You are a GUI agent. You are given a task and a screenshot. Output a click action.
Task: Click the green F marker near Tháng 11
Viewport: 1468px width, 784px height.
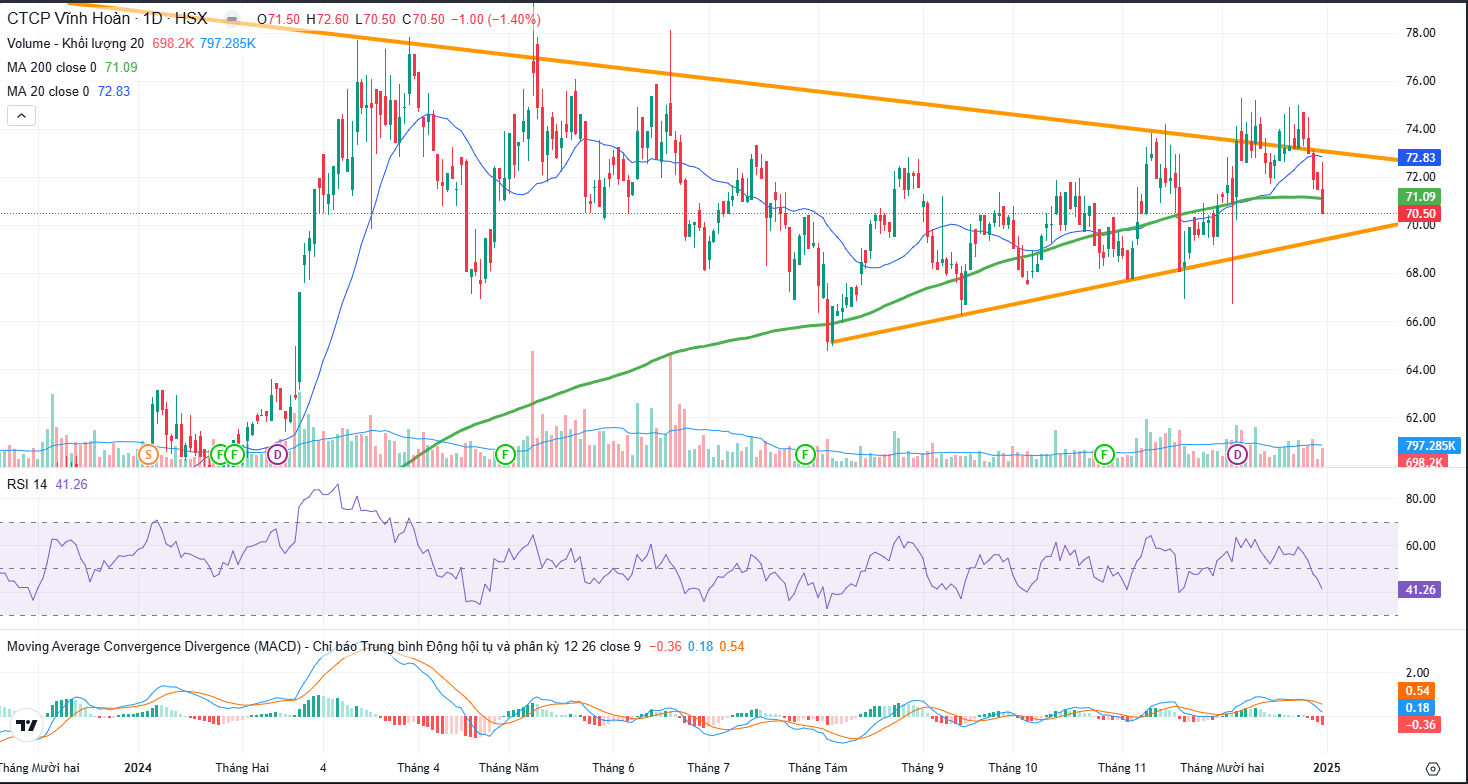[1105, 455]
